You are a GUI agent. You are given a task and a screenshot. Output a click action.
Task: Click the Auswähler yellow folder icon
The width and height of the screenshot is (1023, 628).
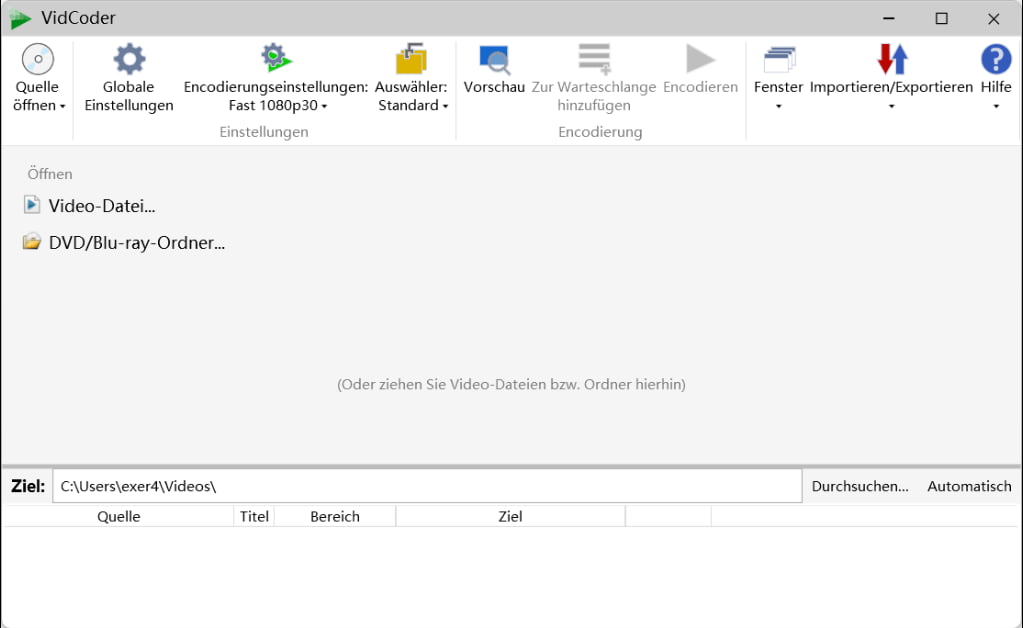point(411,59)
